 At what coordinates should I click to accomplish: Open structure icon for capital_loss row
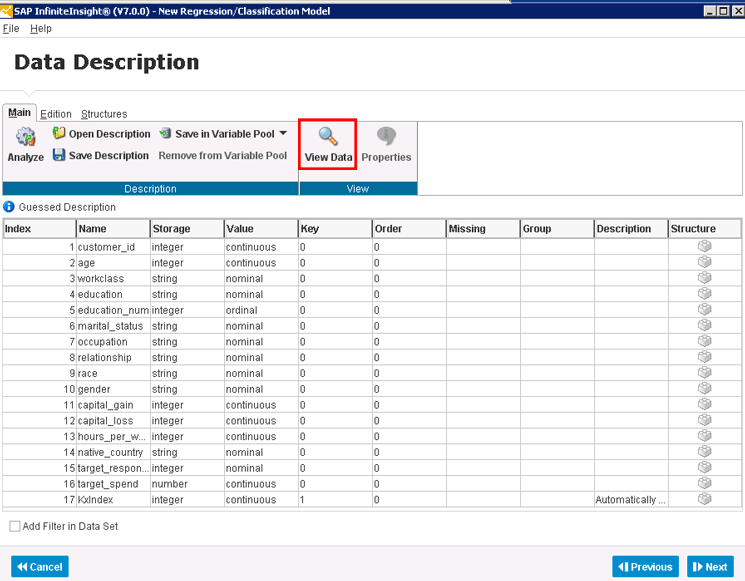[704, 420]
